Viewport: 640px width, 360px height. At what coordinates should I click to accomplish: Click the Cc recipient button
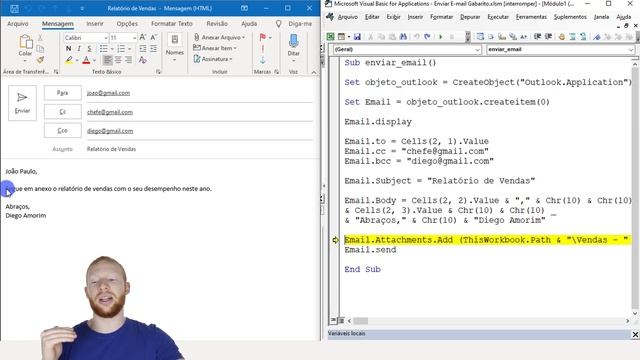tap(62, 111)
